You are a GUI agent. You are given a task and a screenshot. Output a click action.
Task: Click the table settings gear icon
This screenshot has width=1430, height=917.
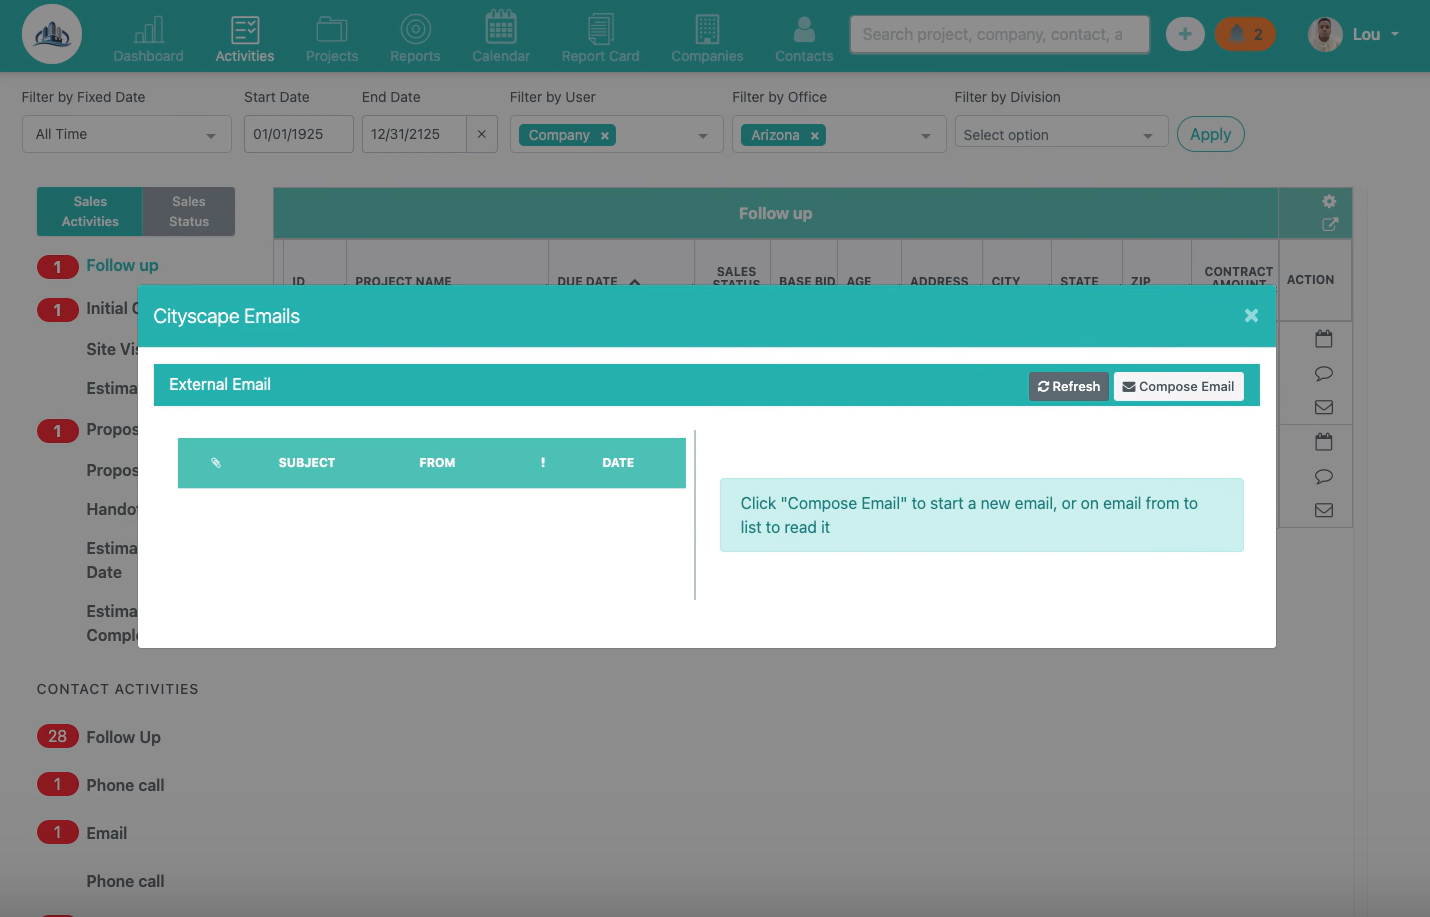click(x=1329, y=201)
